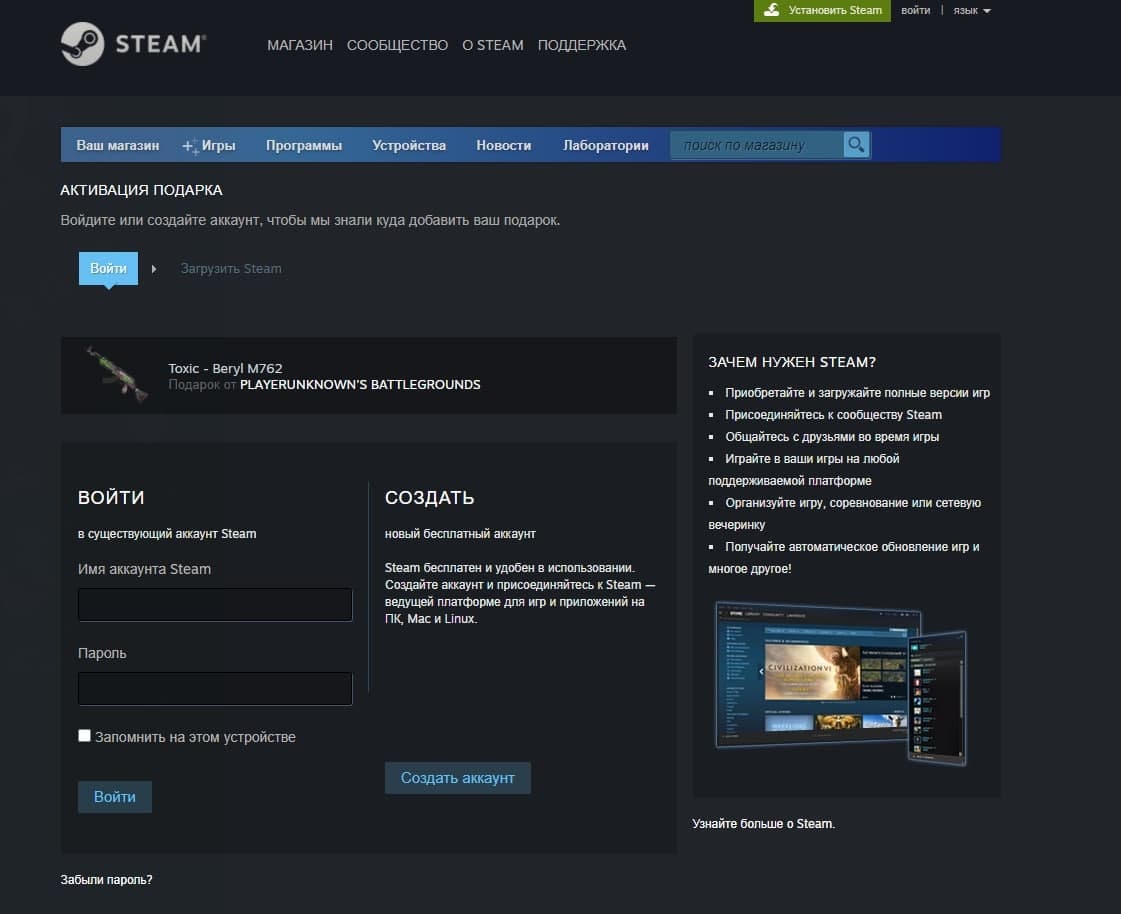Click the Присоединяйтесь к сообществу Steam bullet

(x=833, y=415)
